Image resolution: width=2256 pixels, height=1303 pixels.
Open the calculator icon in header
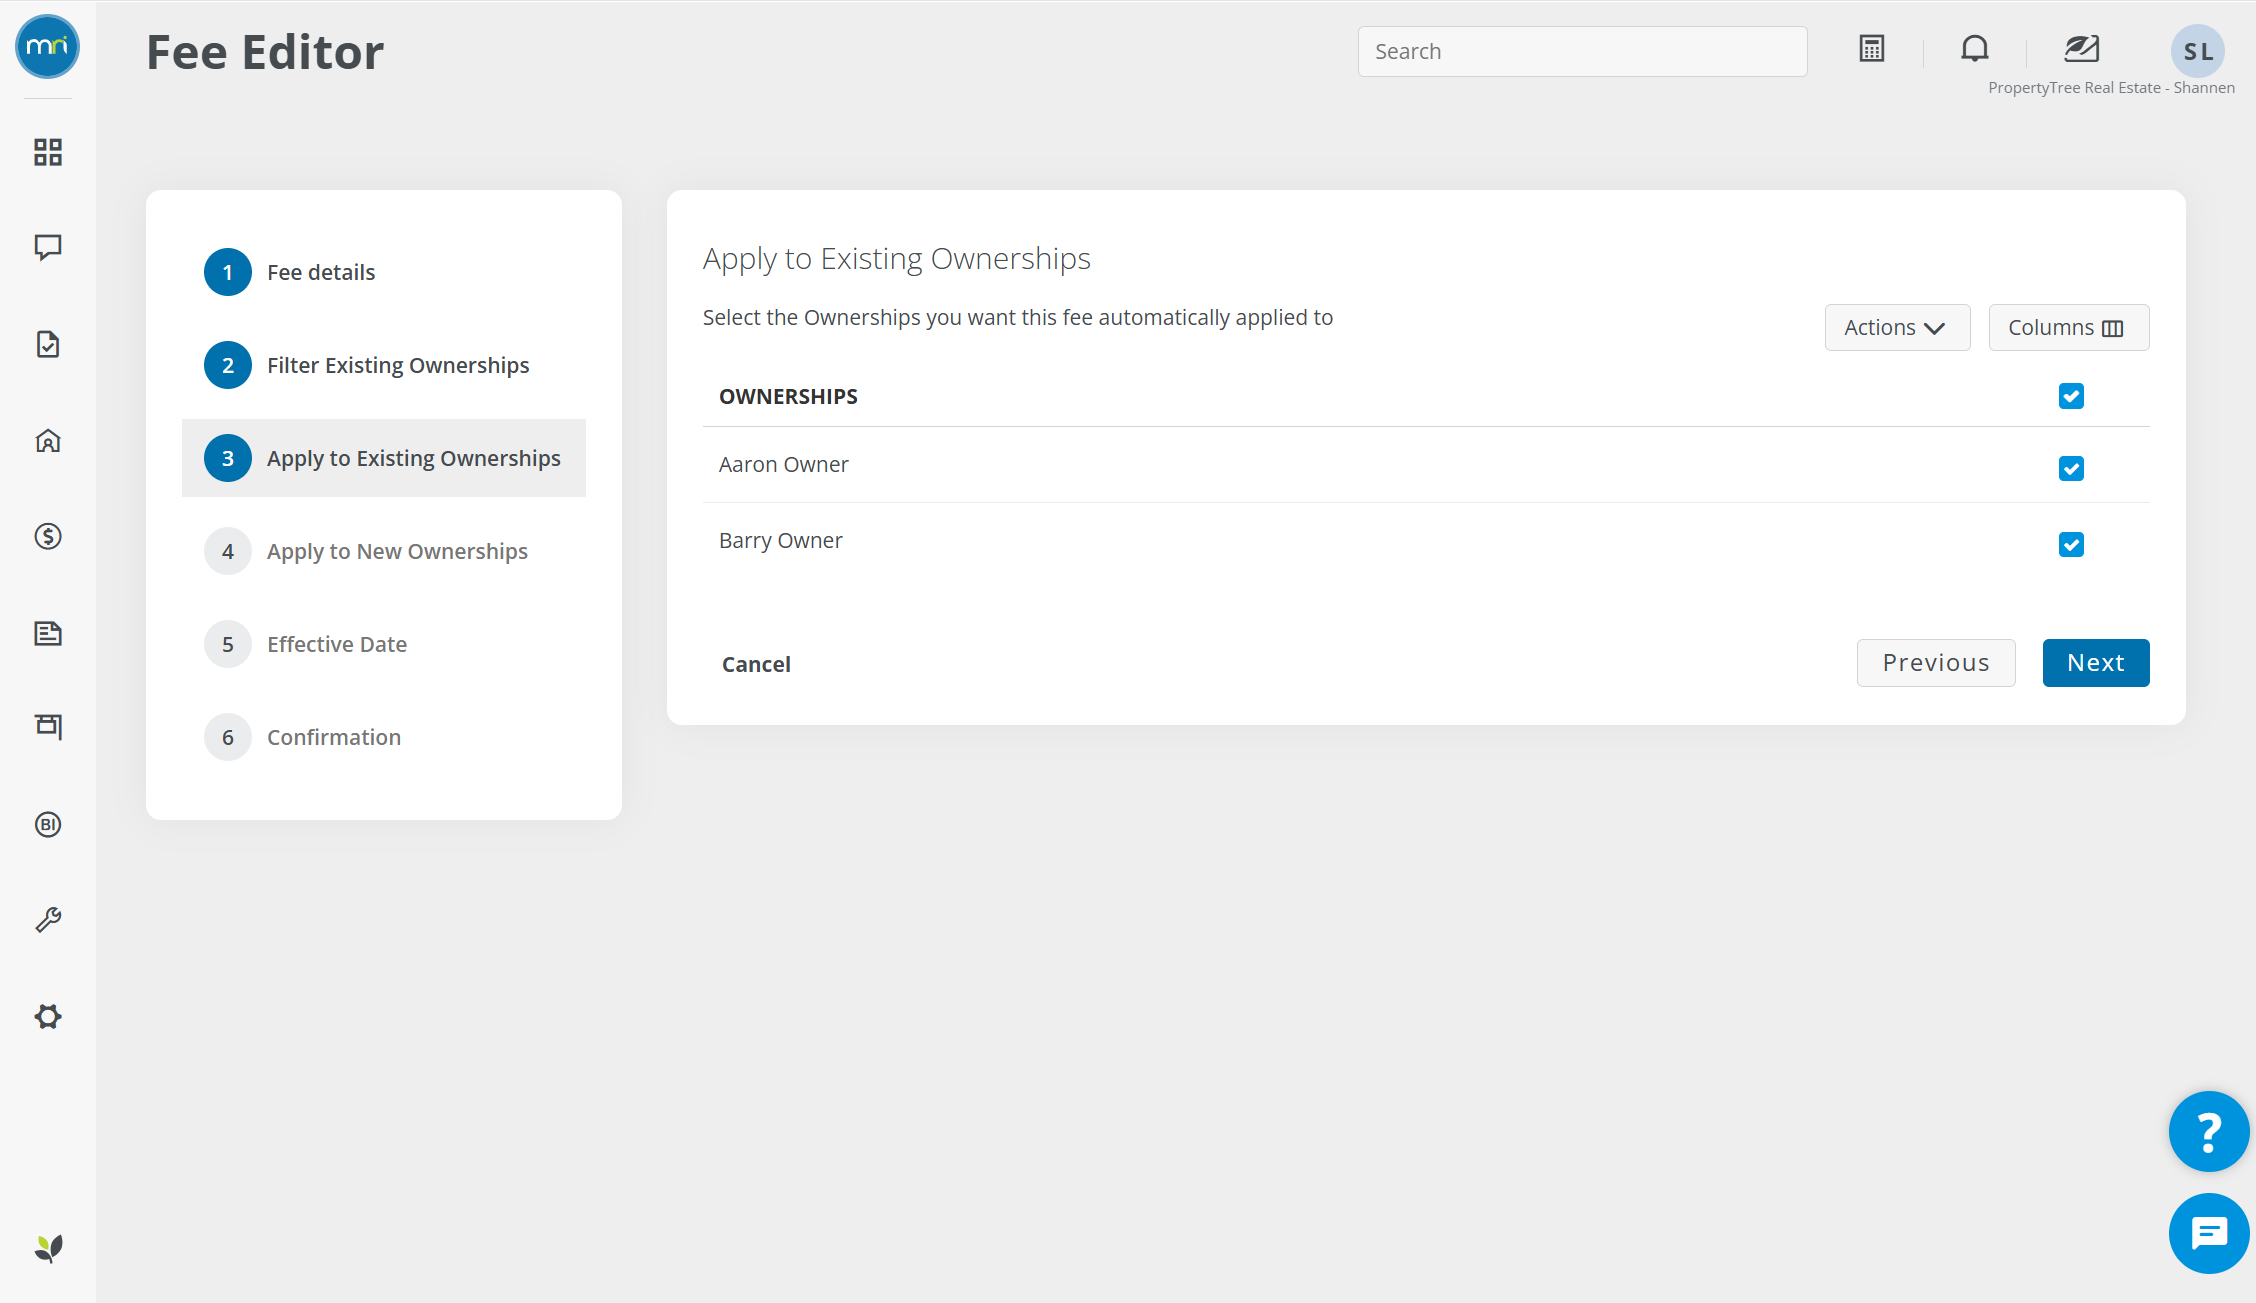pyautogui.click(x=1872, y=49)
